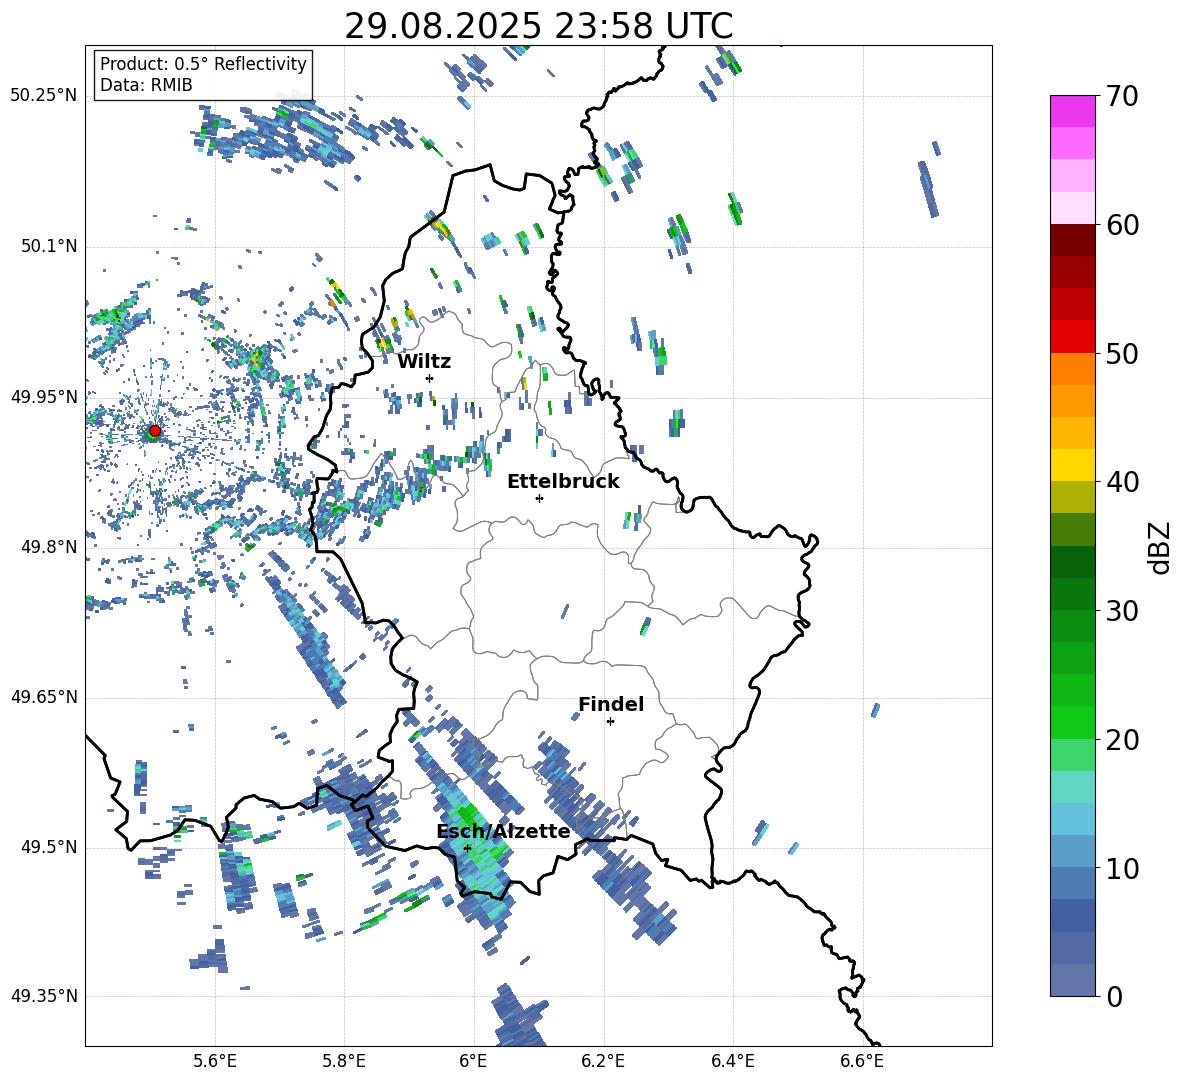Click the Findel city label
This screenshot has width=1184, height=1081.
coord(611,704)
